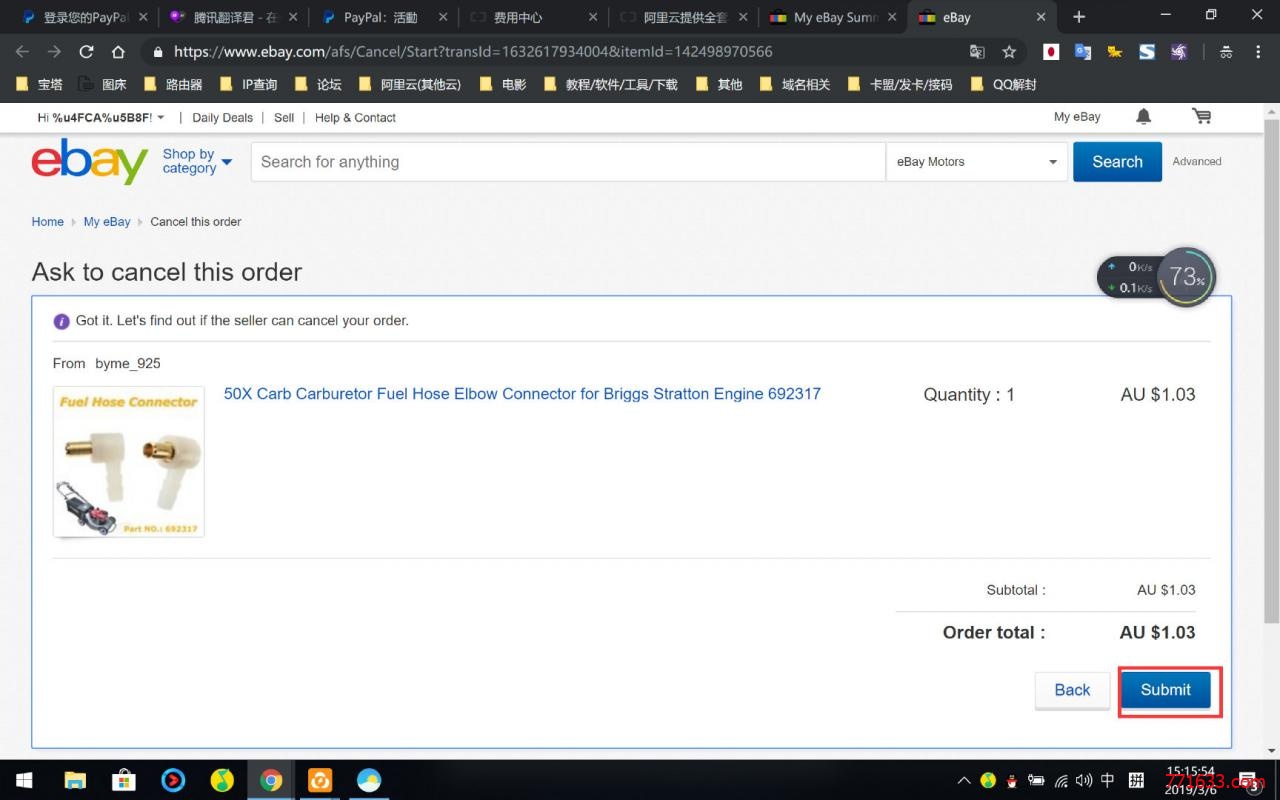The image size is (1280, 800).
Task: Go to My eBay in the header
Action: point(1077,117)
